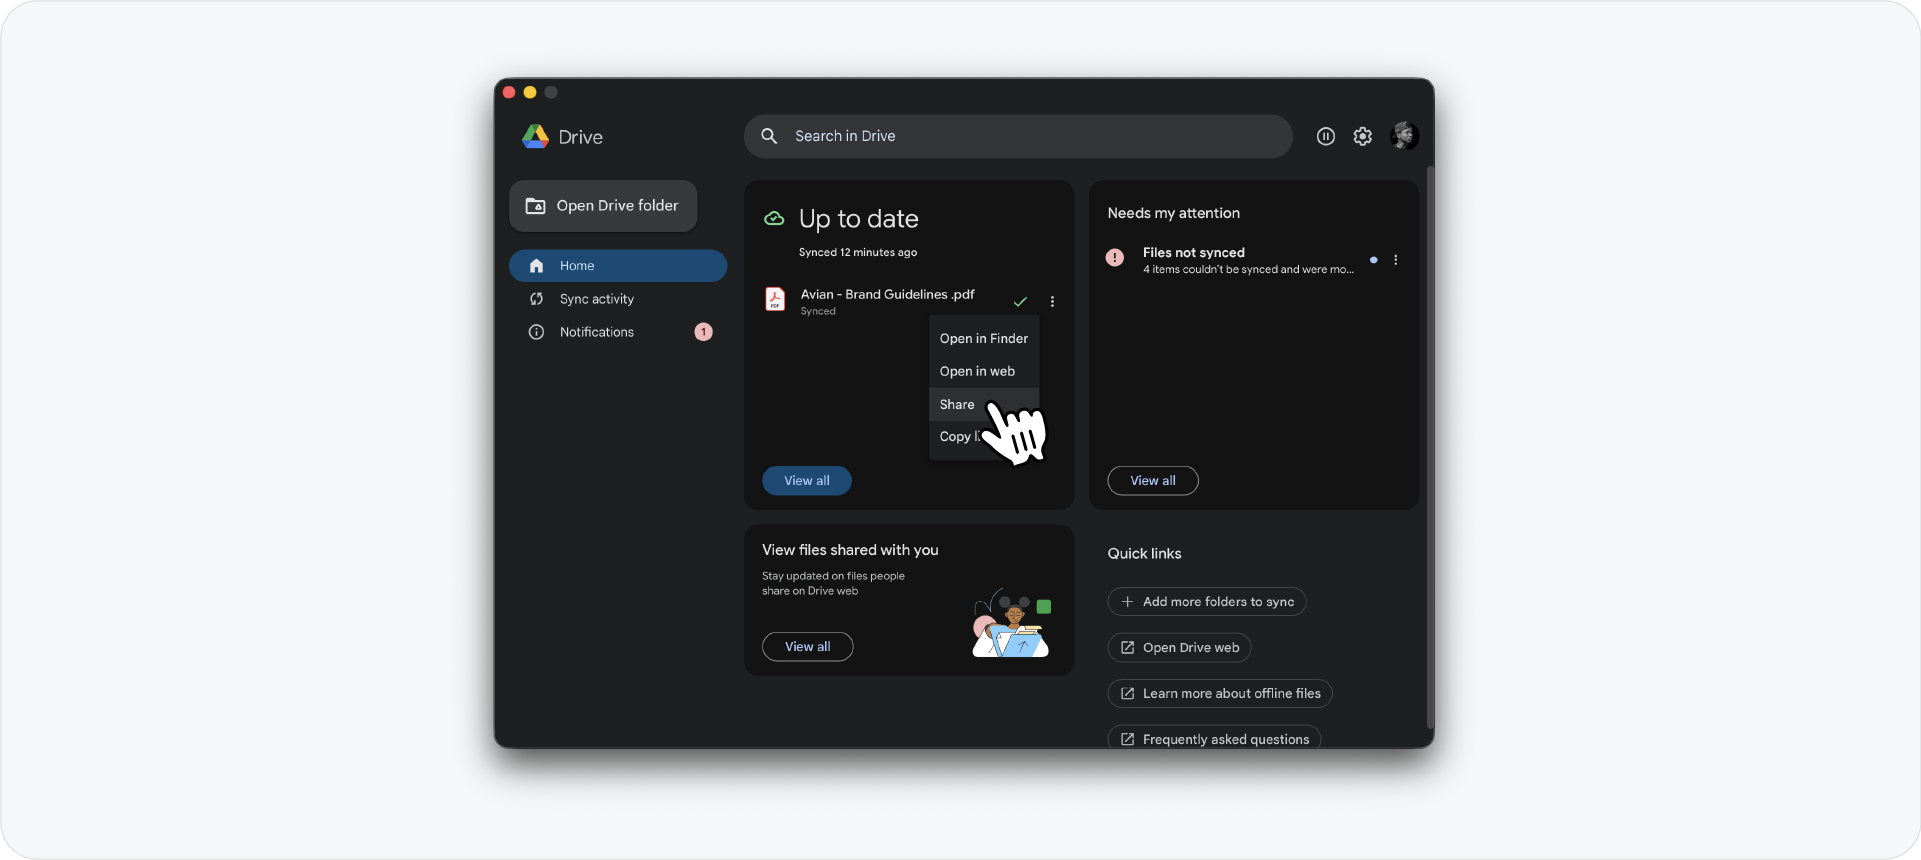
Task: Click the Home house icon
Action: [x=536, y=266]
